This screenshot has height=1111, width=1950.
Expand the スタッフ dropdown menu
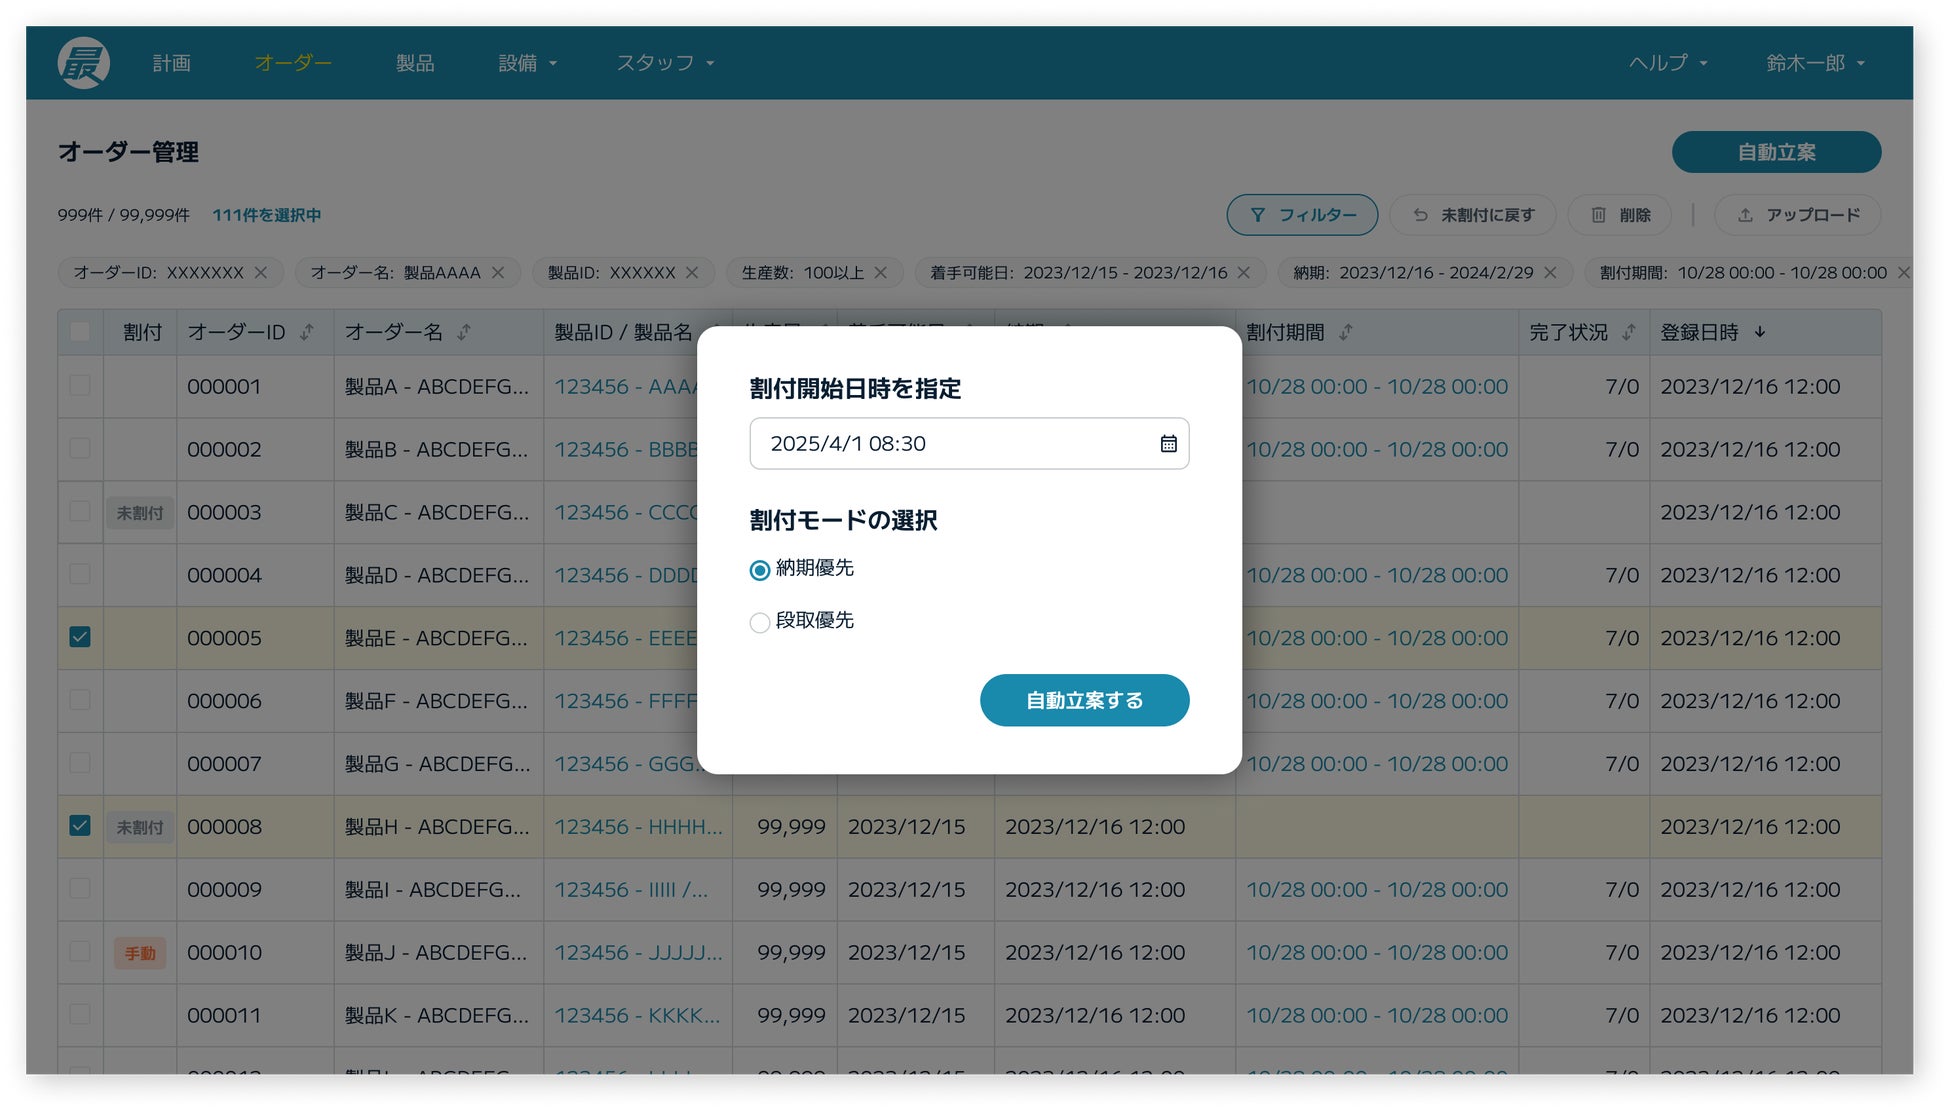tap(665, 63)
